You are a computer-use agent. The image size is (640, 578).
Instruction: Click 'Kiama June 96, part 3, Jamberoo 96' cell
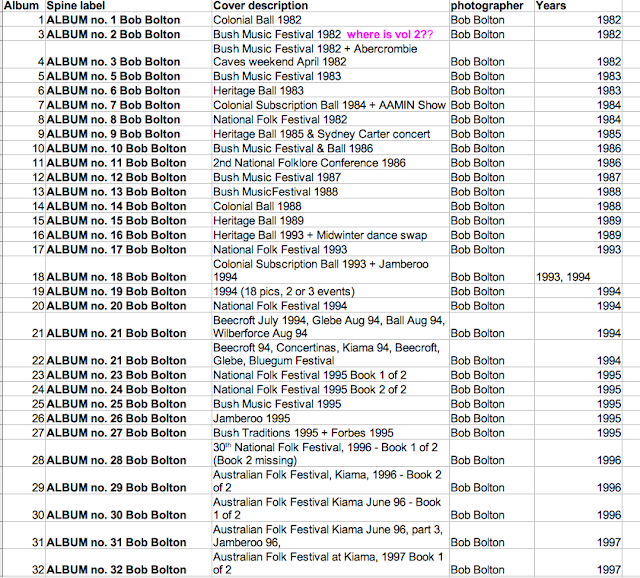pyautogui.click(x=330, y=536)
